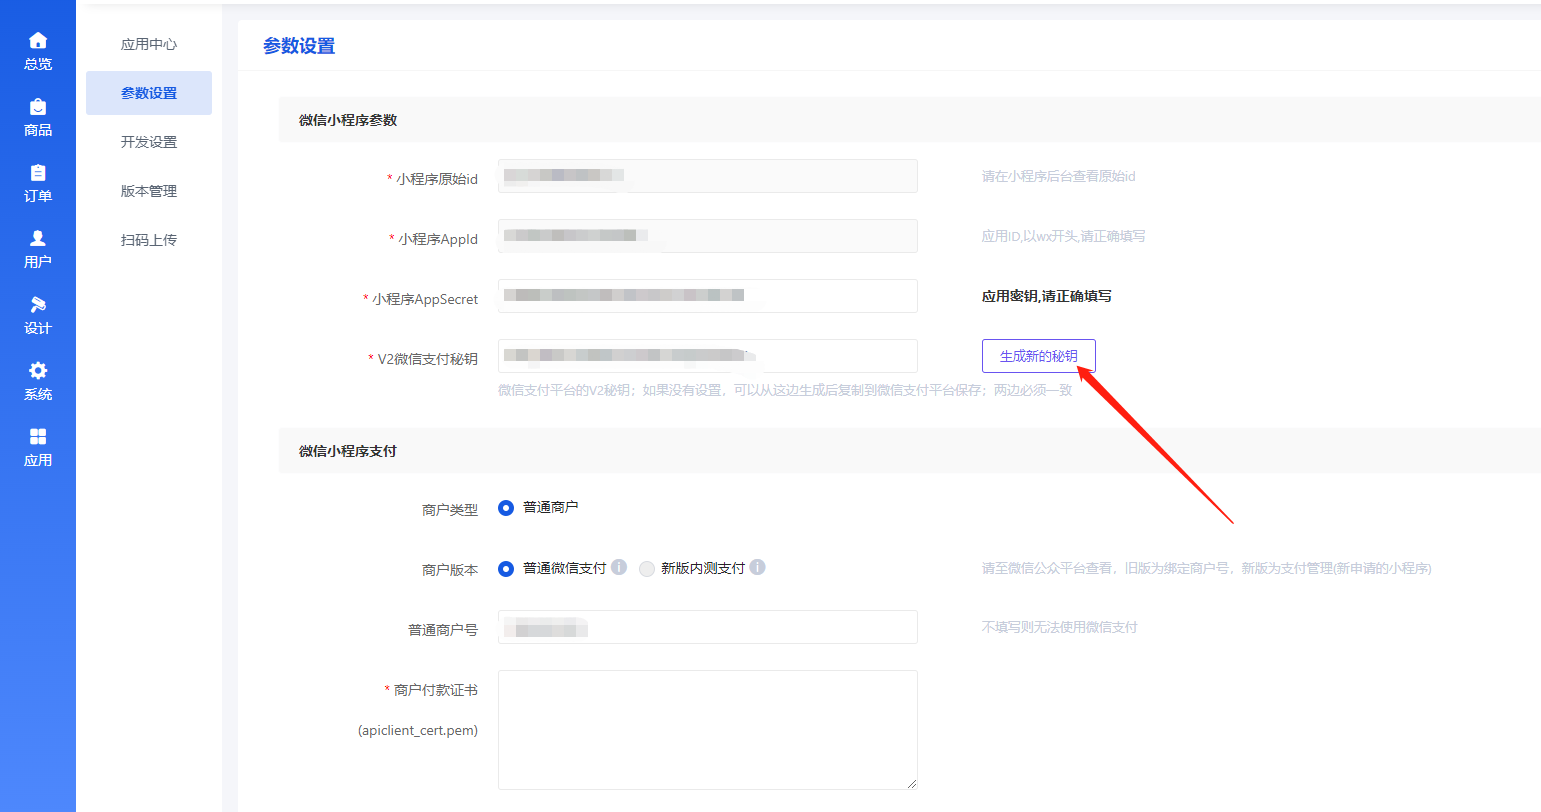Image resolution: width=1541 pixels, height=812 pixels.
Task: Click the 生成新的秘钥 button
Action: pos(1038,356)
